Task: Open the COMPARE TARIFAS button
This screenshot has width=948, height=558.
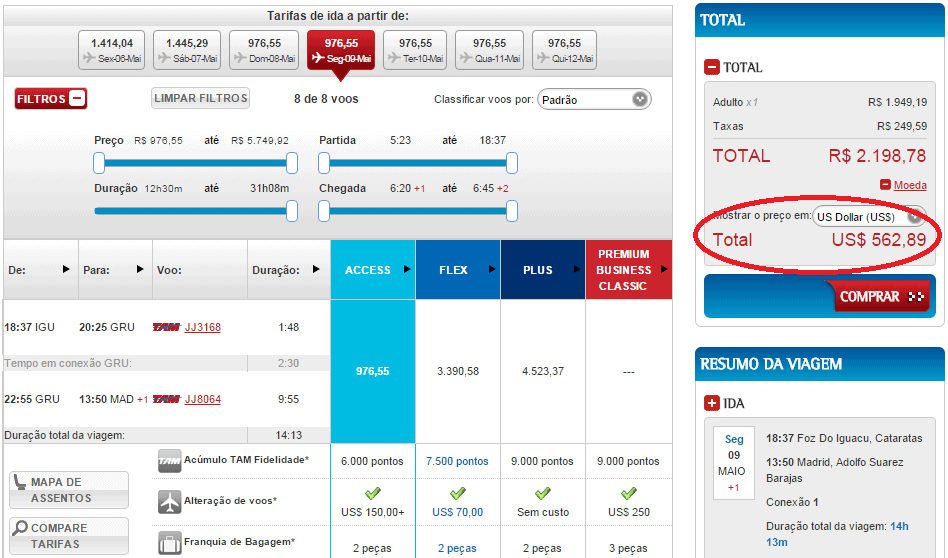Action: pos(69,536)
